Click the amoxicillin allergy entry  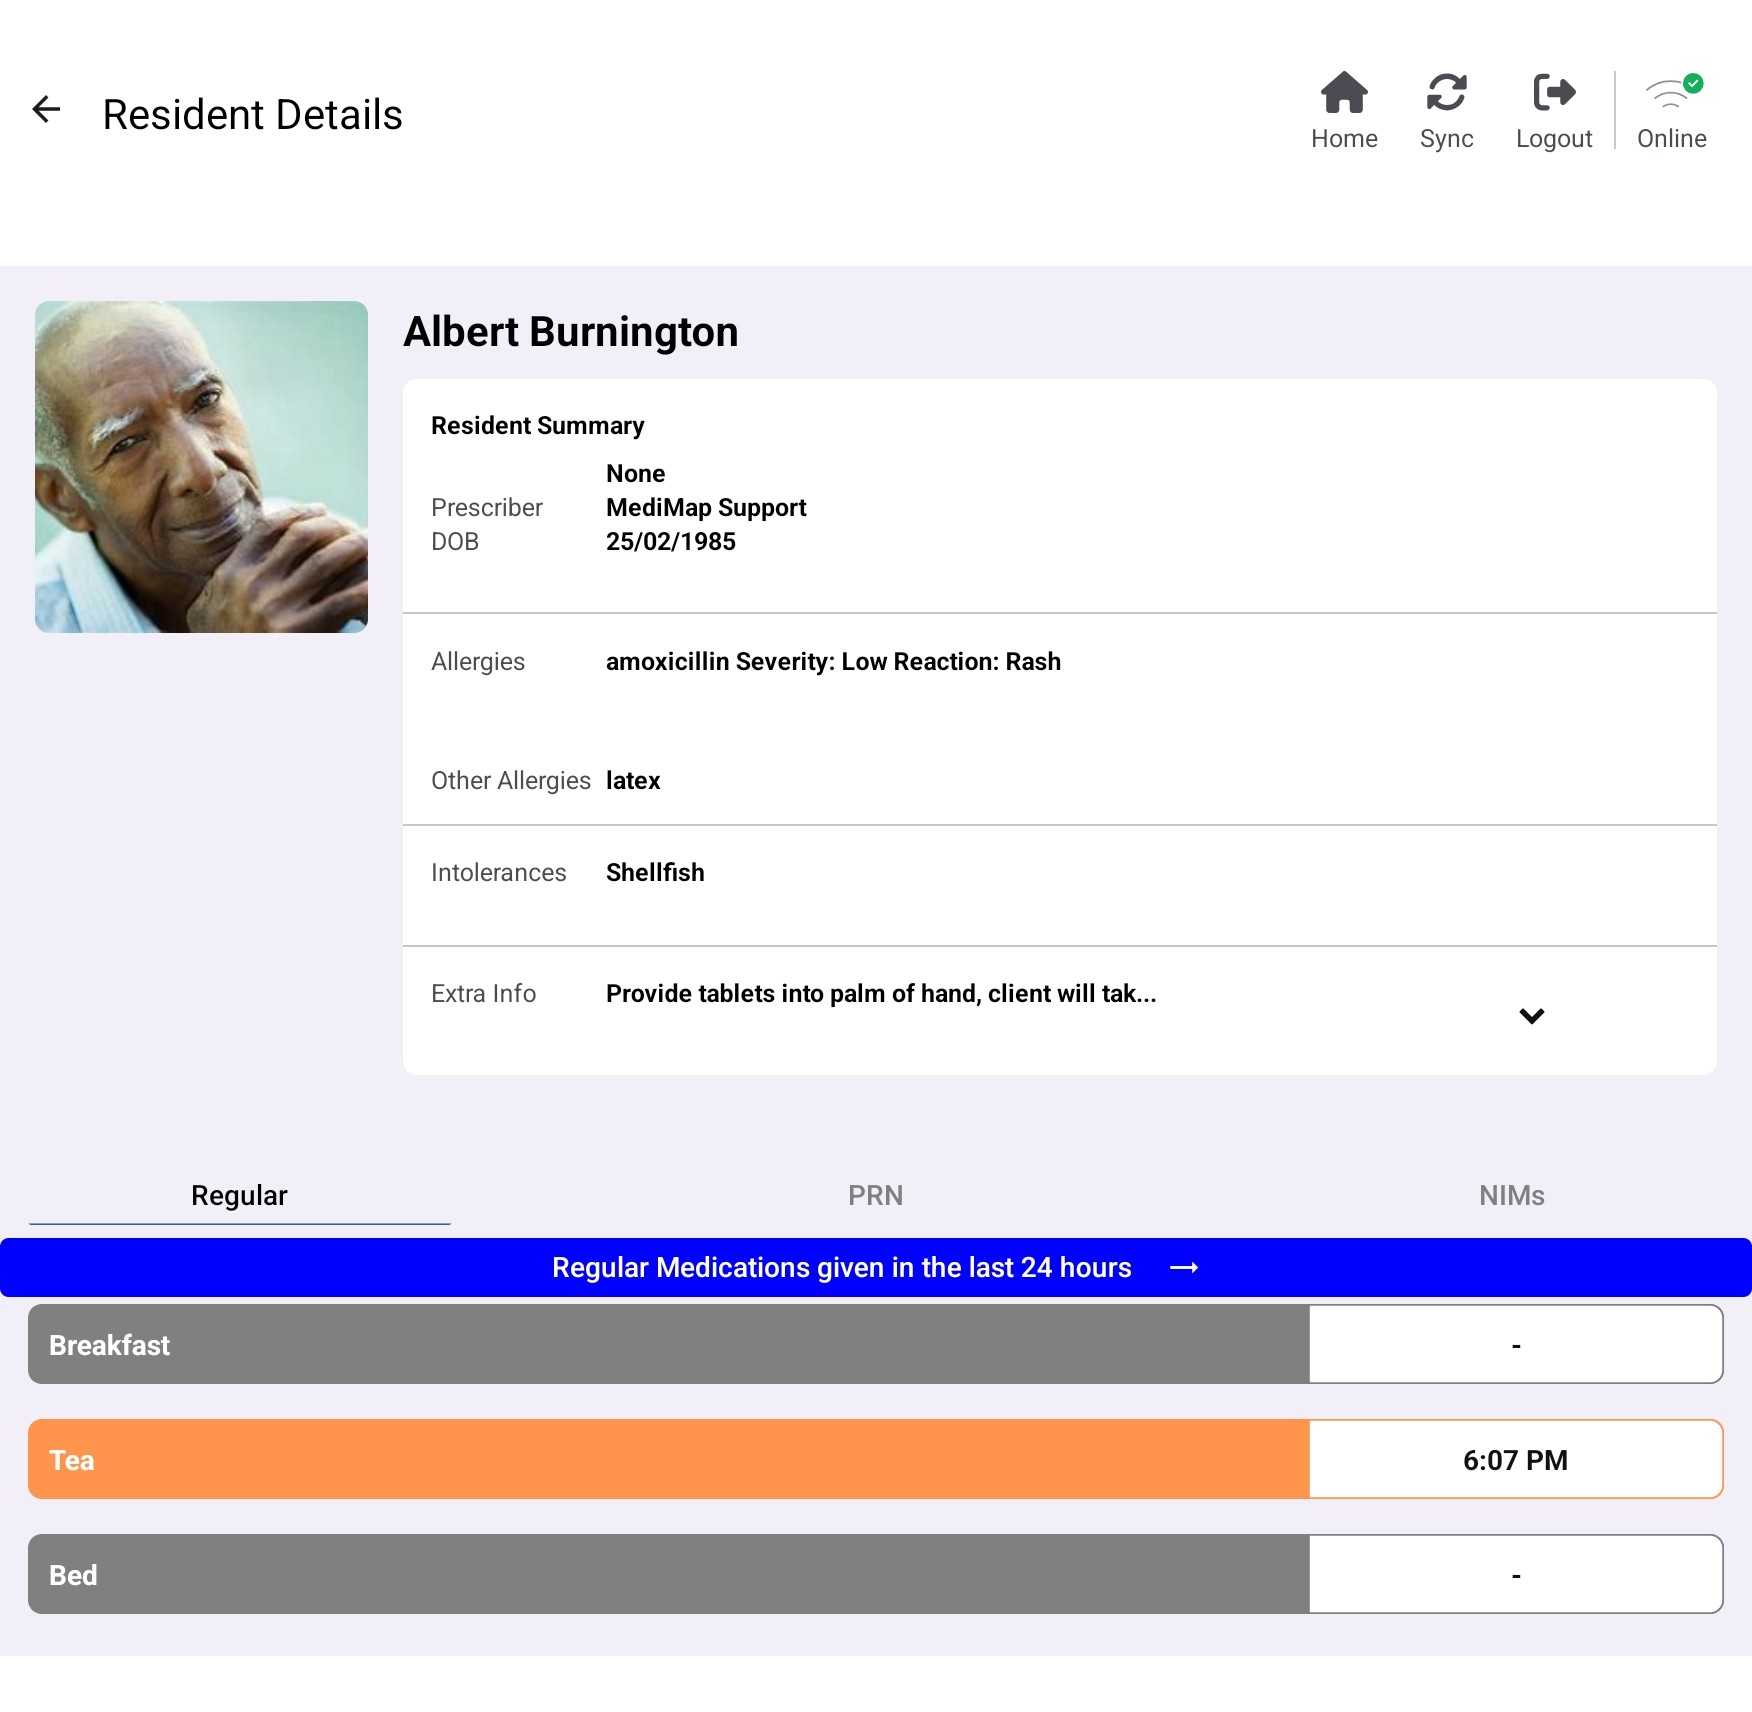(x=832, y=662)
